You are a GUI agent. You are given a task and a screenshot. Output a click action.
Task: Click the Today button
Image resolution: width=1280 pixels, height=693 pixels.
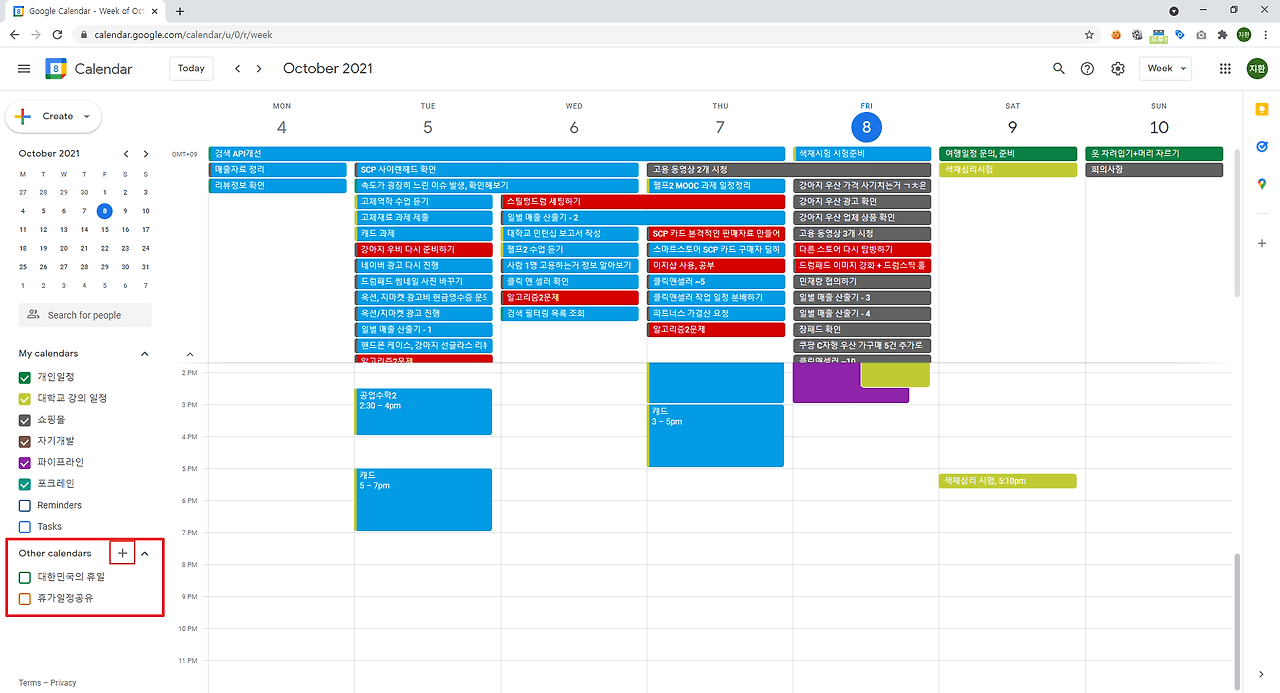tap(191, 69)
